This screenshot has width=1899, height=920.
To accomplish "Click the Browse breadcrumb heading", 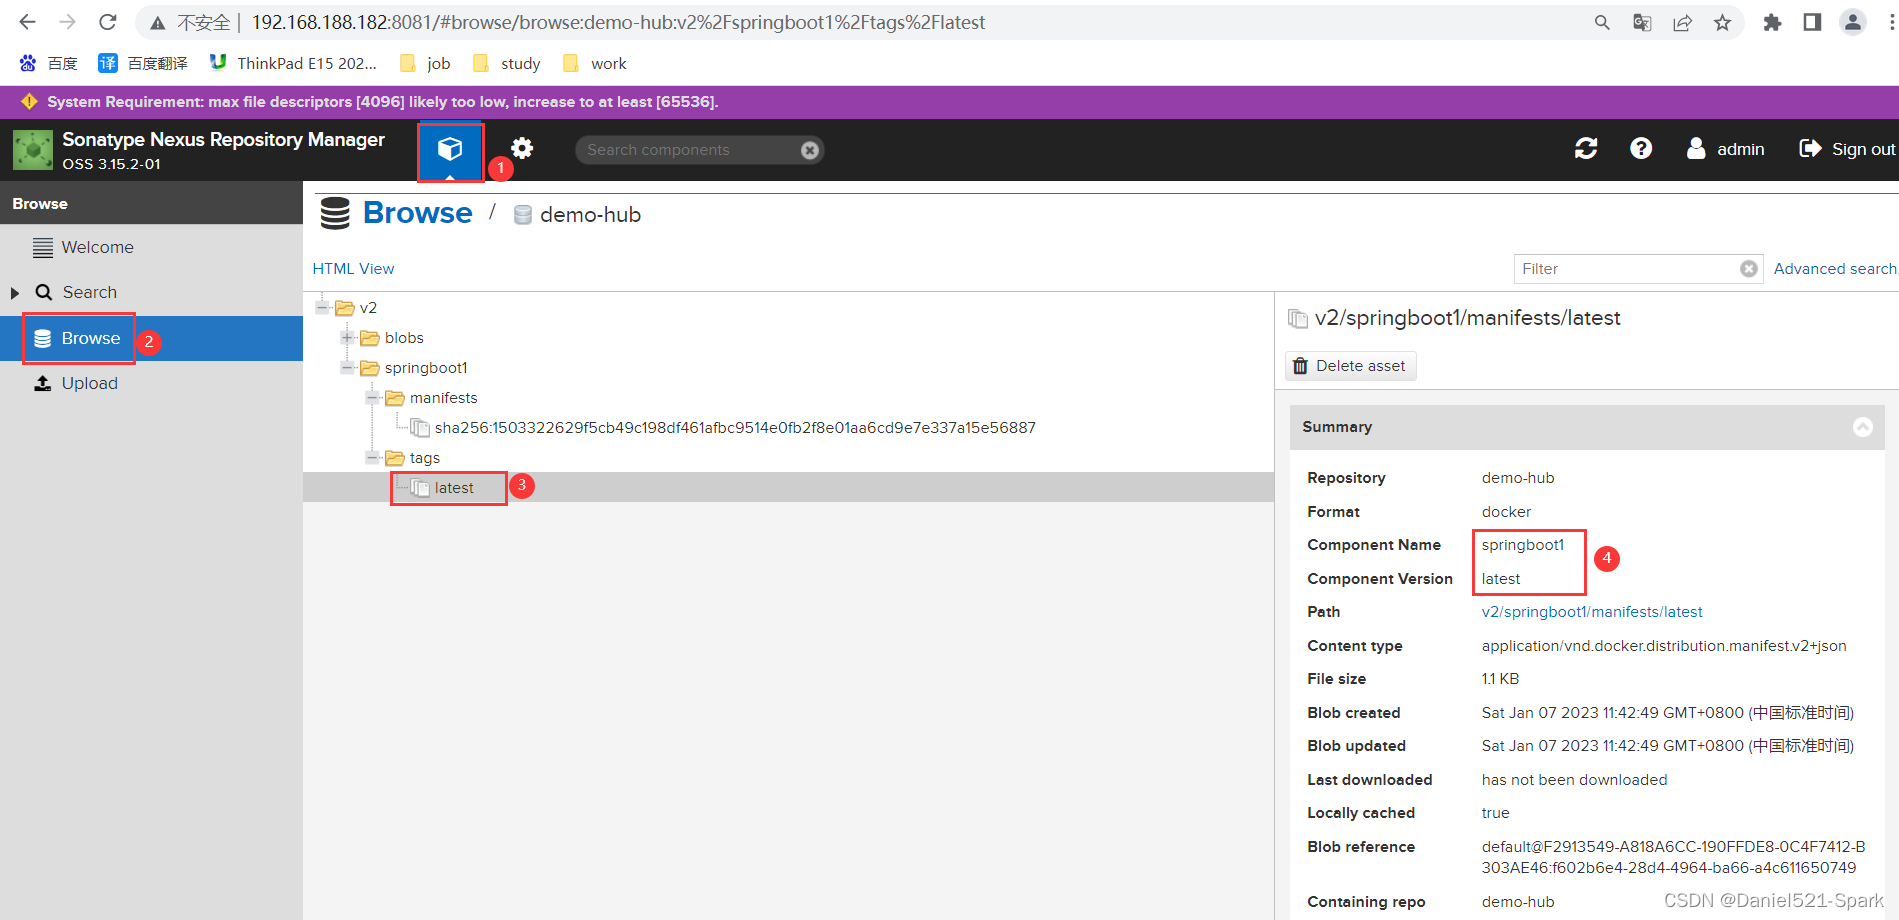I will pos(417,213).
